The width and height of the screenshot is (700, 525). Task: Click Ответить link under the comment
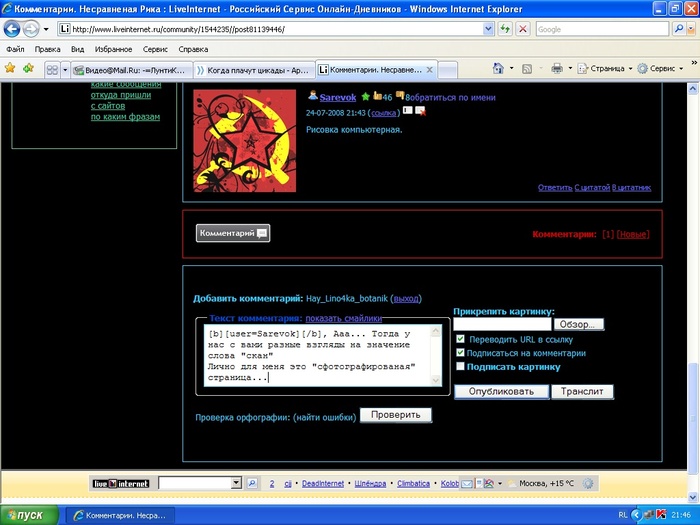pos(555,188)
